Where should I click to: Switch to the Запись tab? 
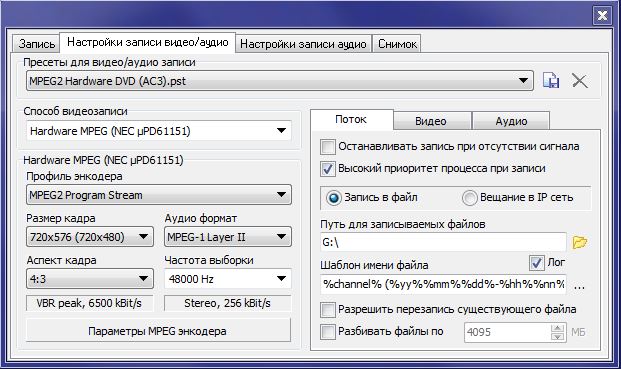pyautogui.click(x=36, y=44)
